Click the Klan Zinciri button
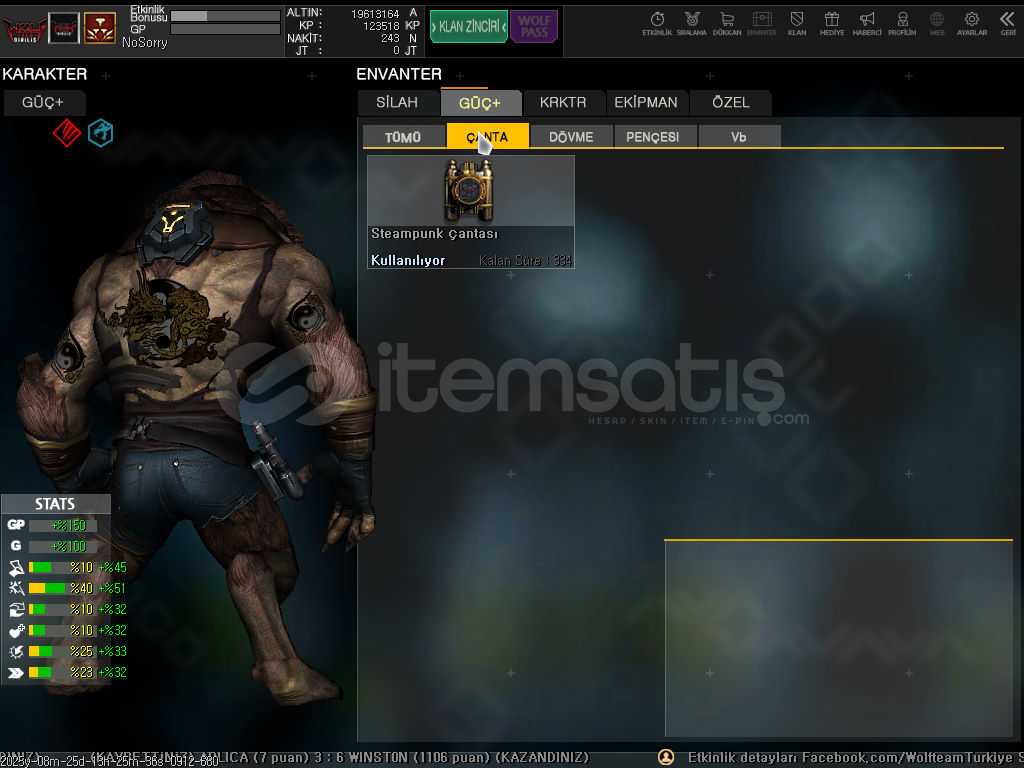Image resolution: width=1024 pixels, height=768 pixels. (x=468, y=26)
